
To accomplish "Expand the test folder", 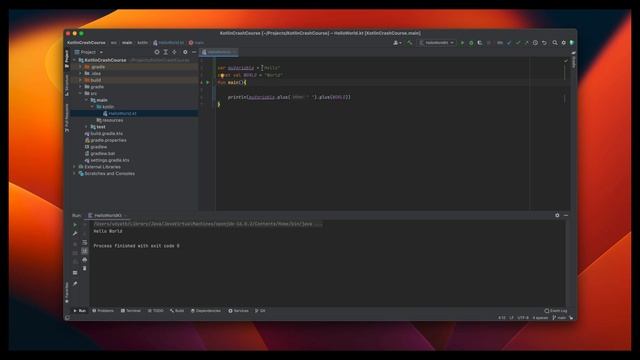I will click(87, 127).
